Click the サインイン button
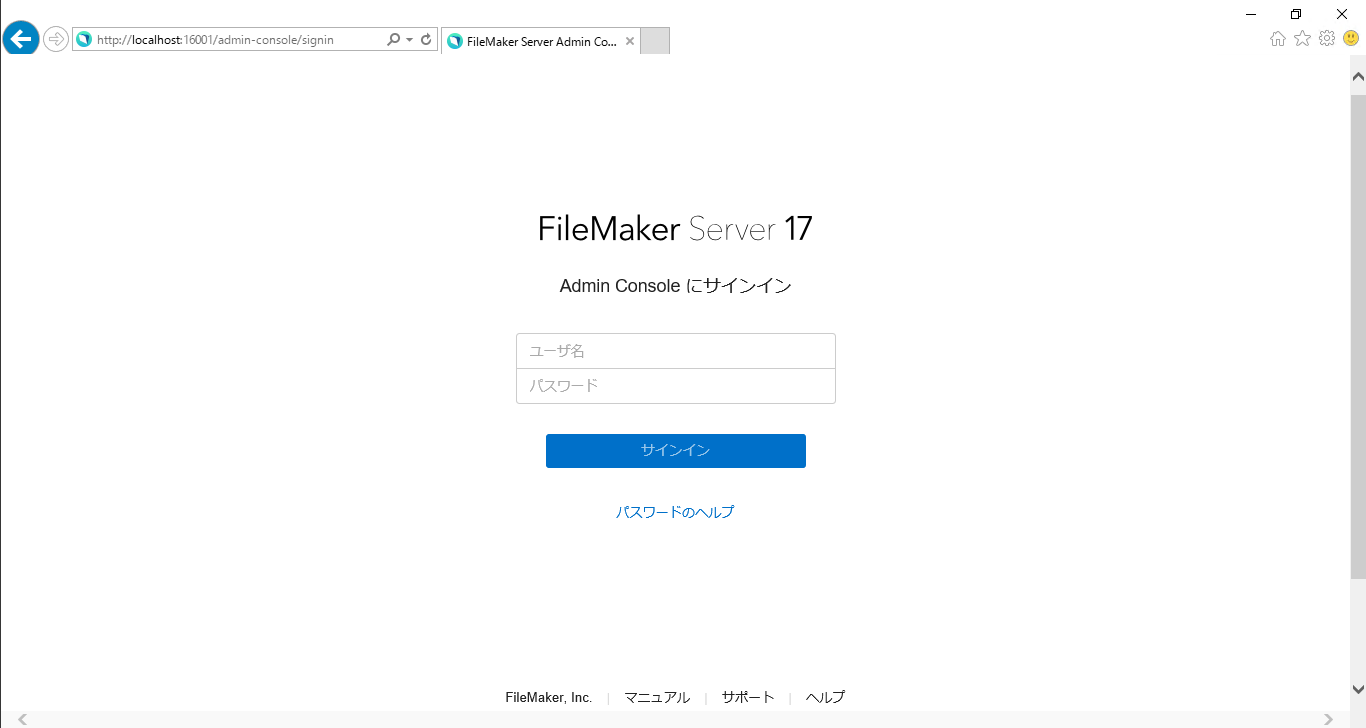Screen dimensions: 1366x728 pos(675,450)
